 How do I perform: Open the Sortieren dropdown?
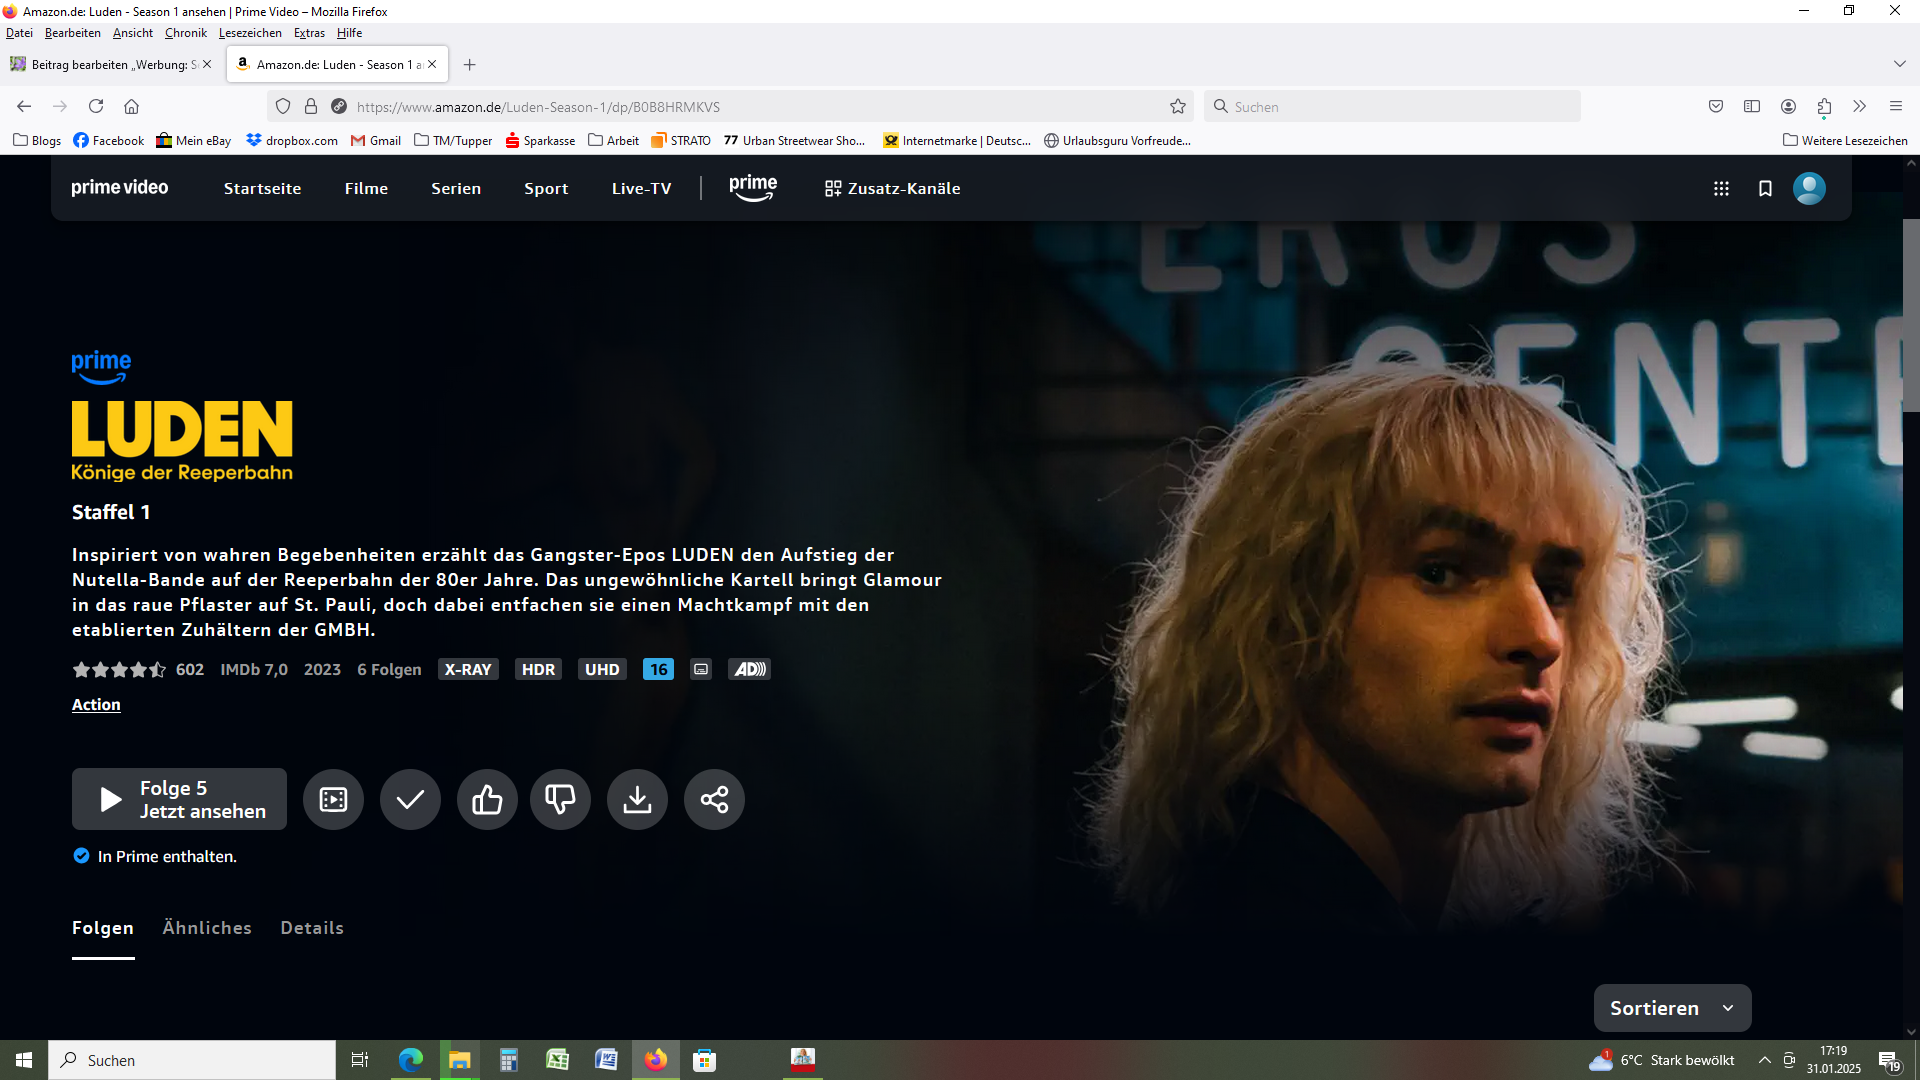pyautogui.click(x=1672, y=1008)
